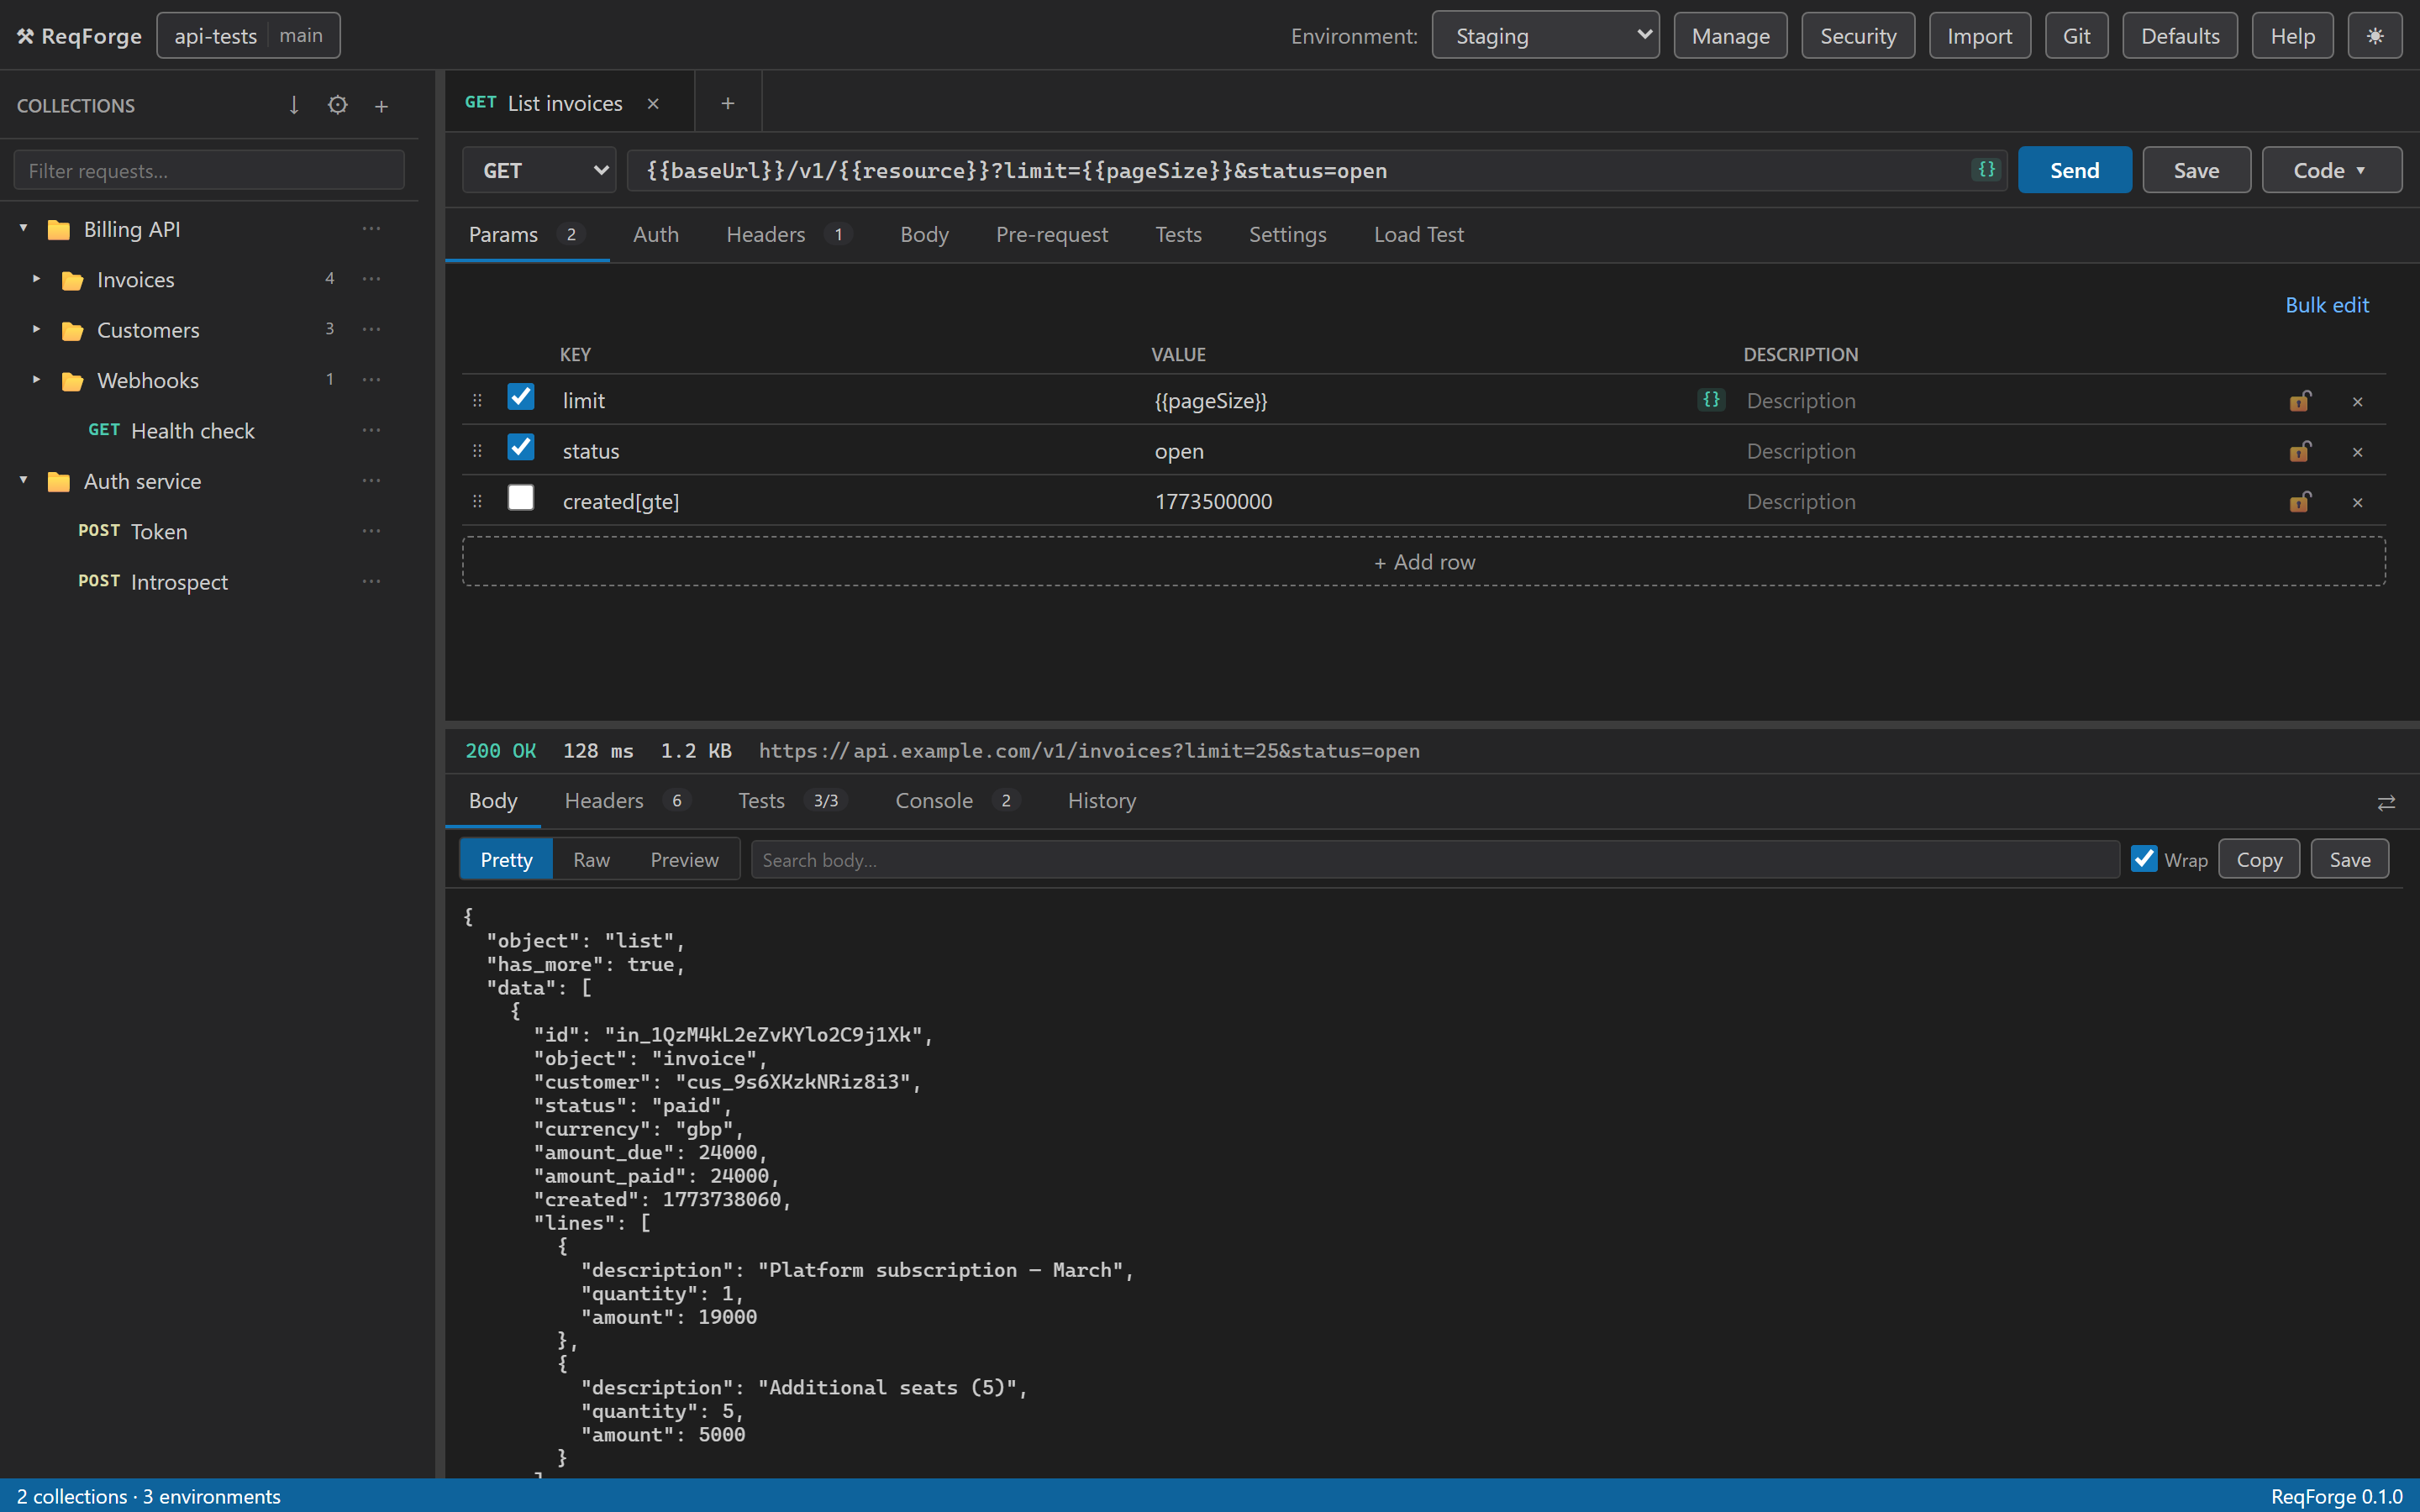This screenshot has width=2420, height=1512.
Task: Open Customers folder more options menu
Action: tap(371, 329)
